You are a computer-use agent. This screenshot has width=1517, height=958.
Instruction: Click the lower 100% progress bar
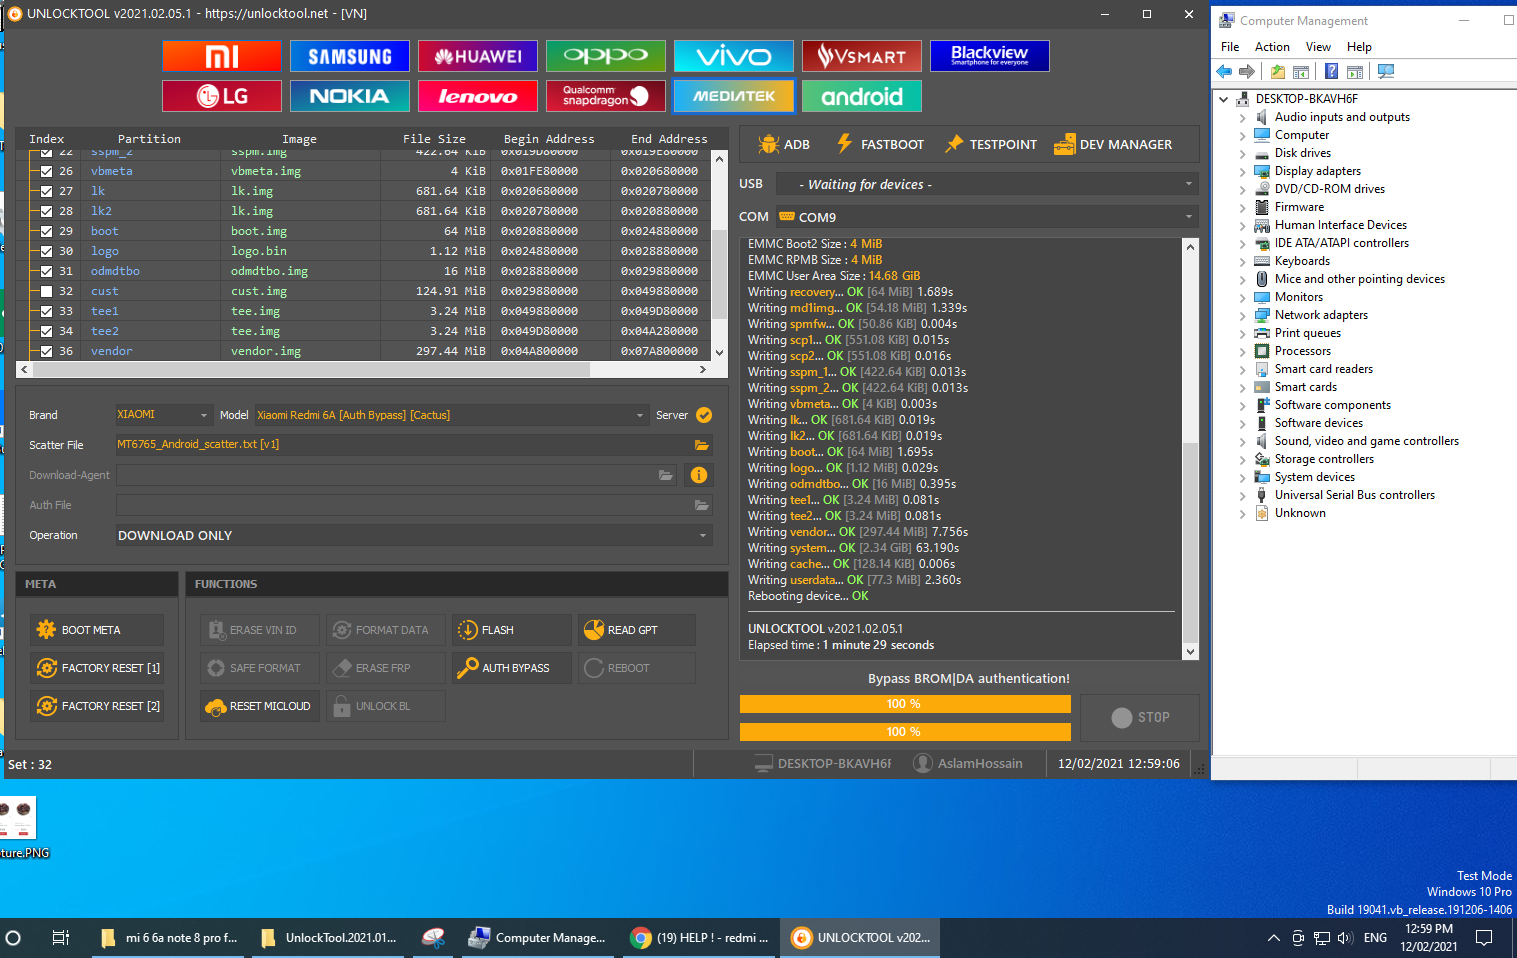click(x=905, y=732)
